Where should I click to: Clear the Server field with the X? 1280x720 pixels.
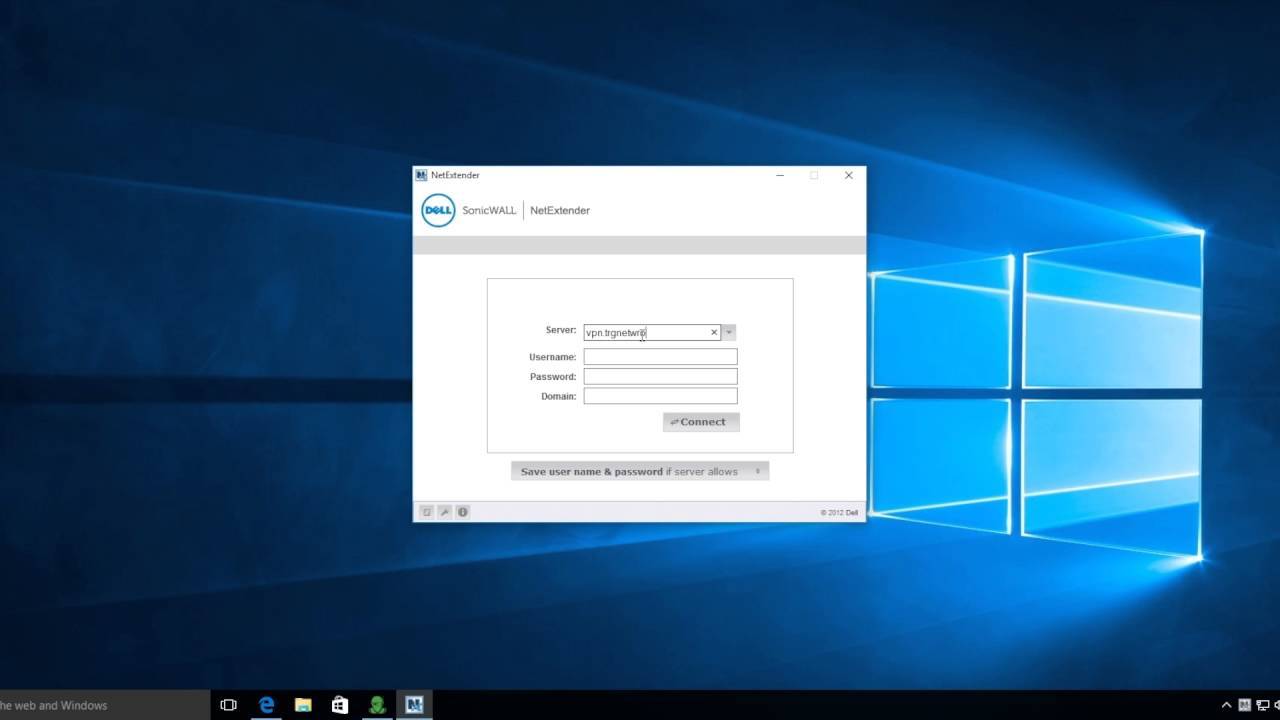pos(714,333)
